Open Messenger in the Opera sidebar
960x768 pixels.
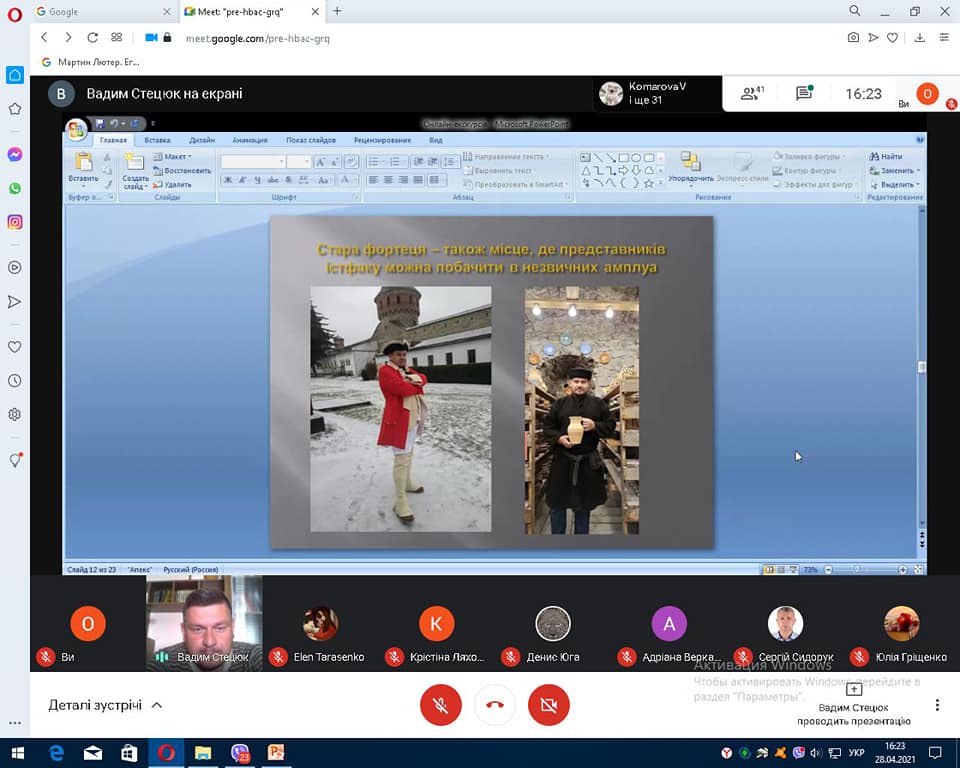15,155
